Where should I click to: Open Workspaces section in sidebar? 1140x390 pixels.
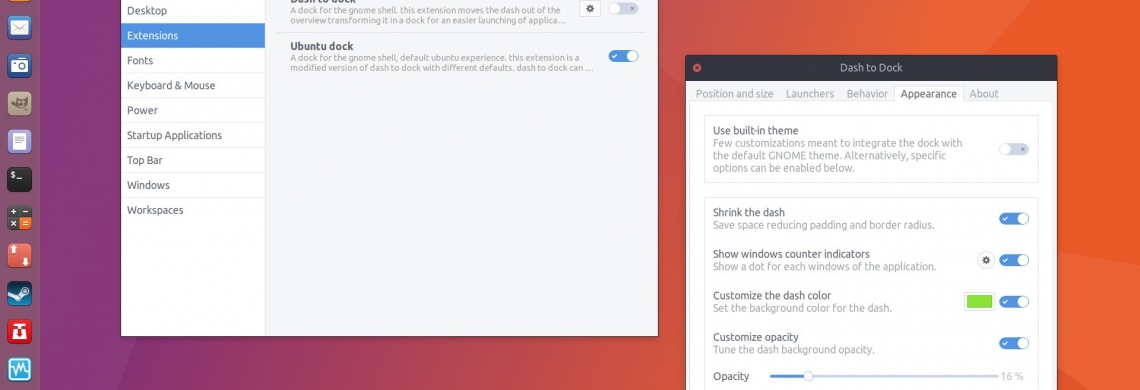click(193, 210)
